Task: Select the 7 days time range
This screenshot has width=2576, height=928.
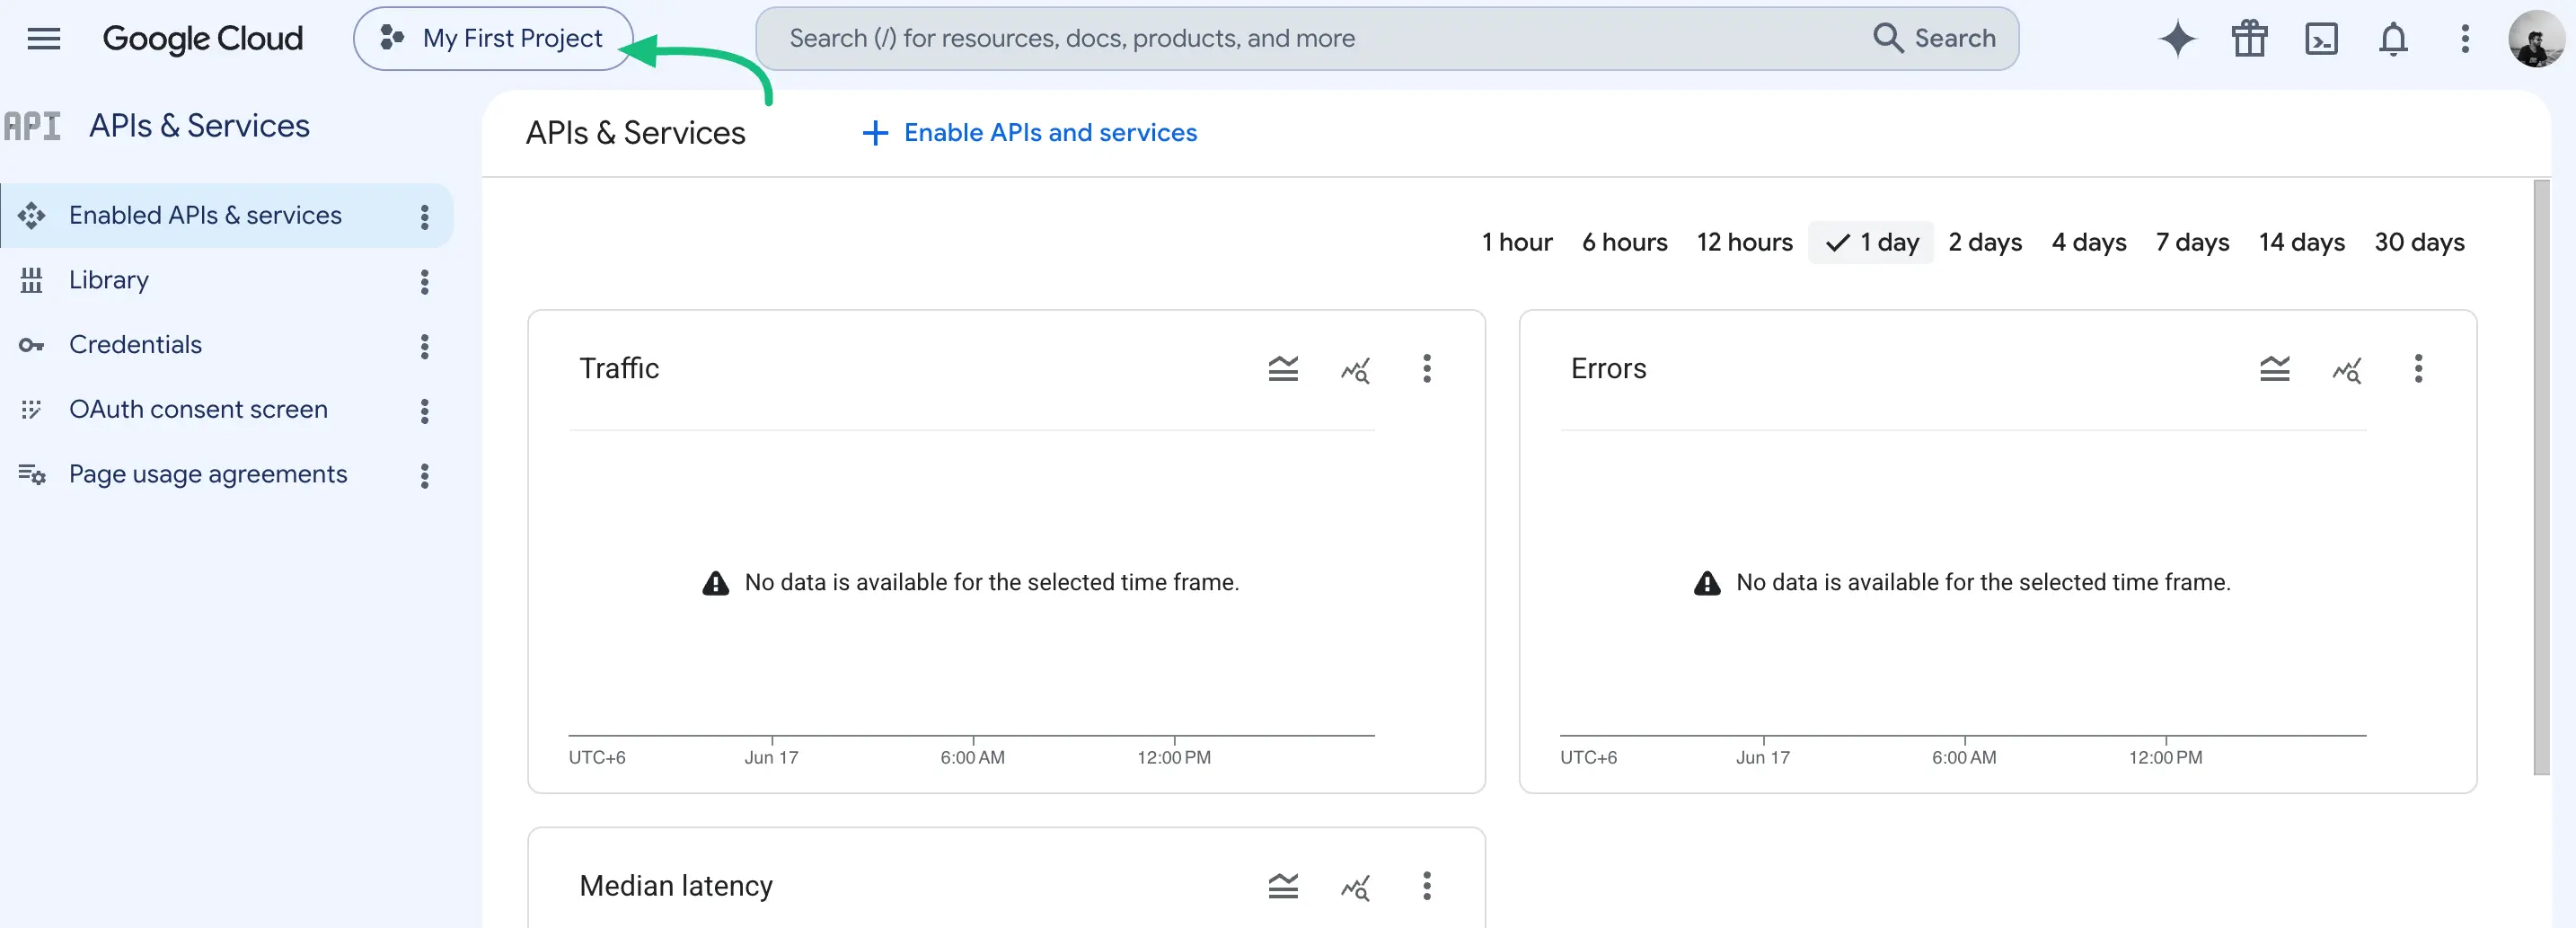Action: pyautogui.click(x=2192, y=242)
